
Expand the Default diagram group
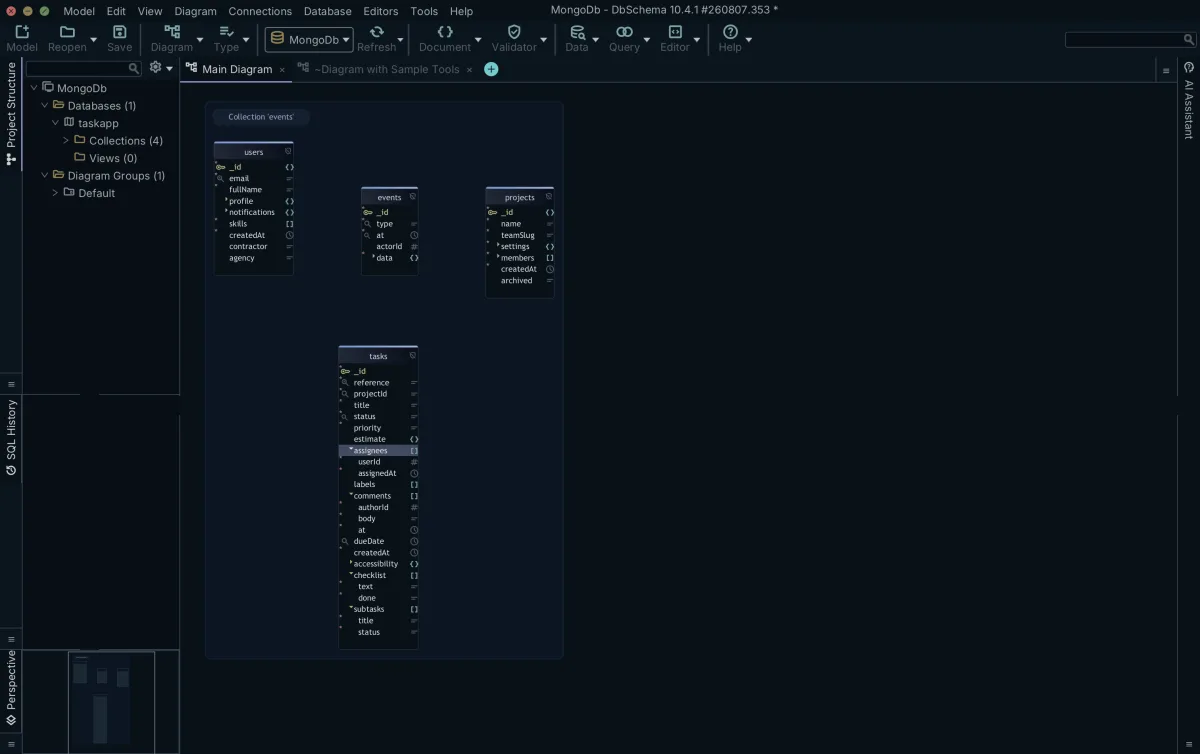click(55, 193)
